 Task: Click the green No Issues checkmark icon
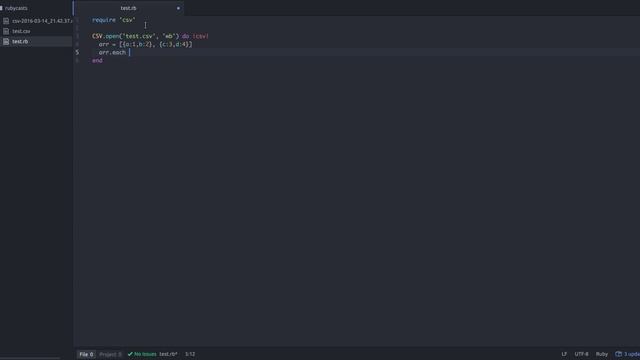point(130,354)
